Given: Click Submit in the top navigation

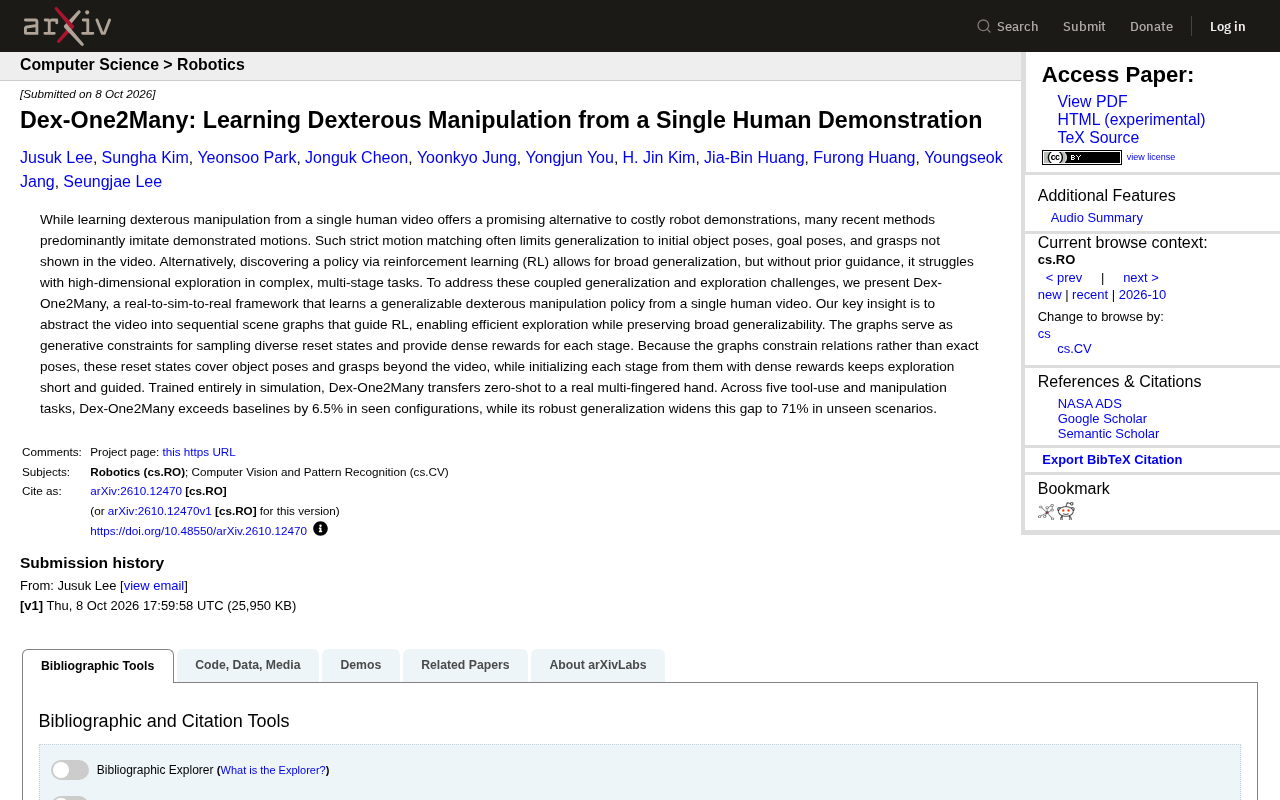Looking at the screenshot, I should coord(1084,26).
